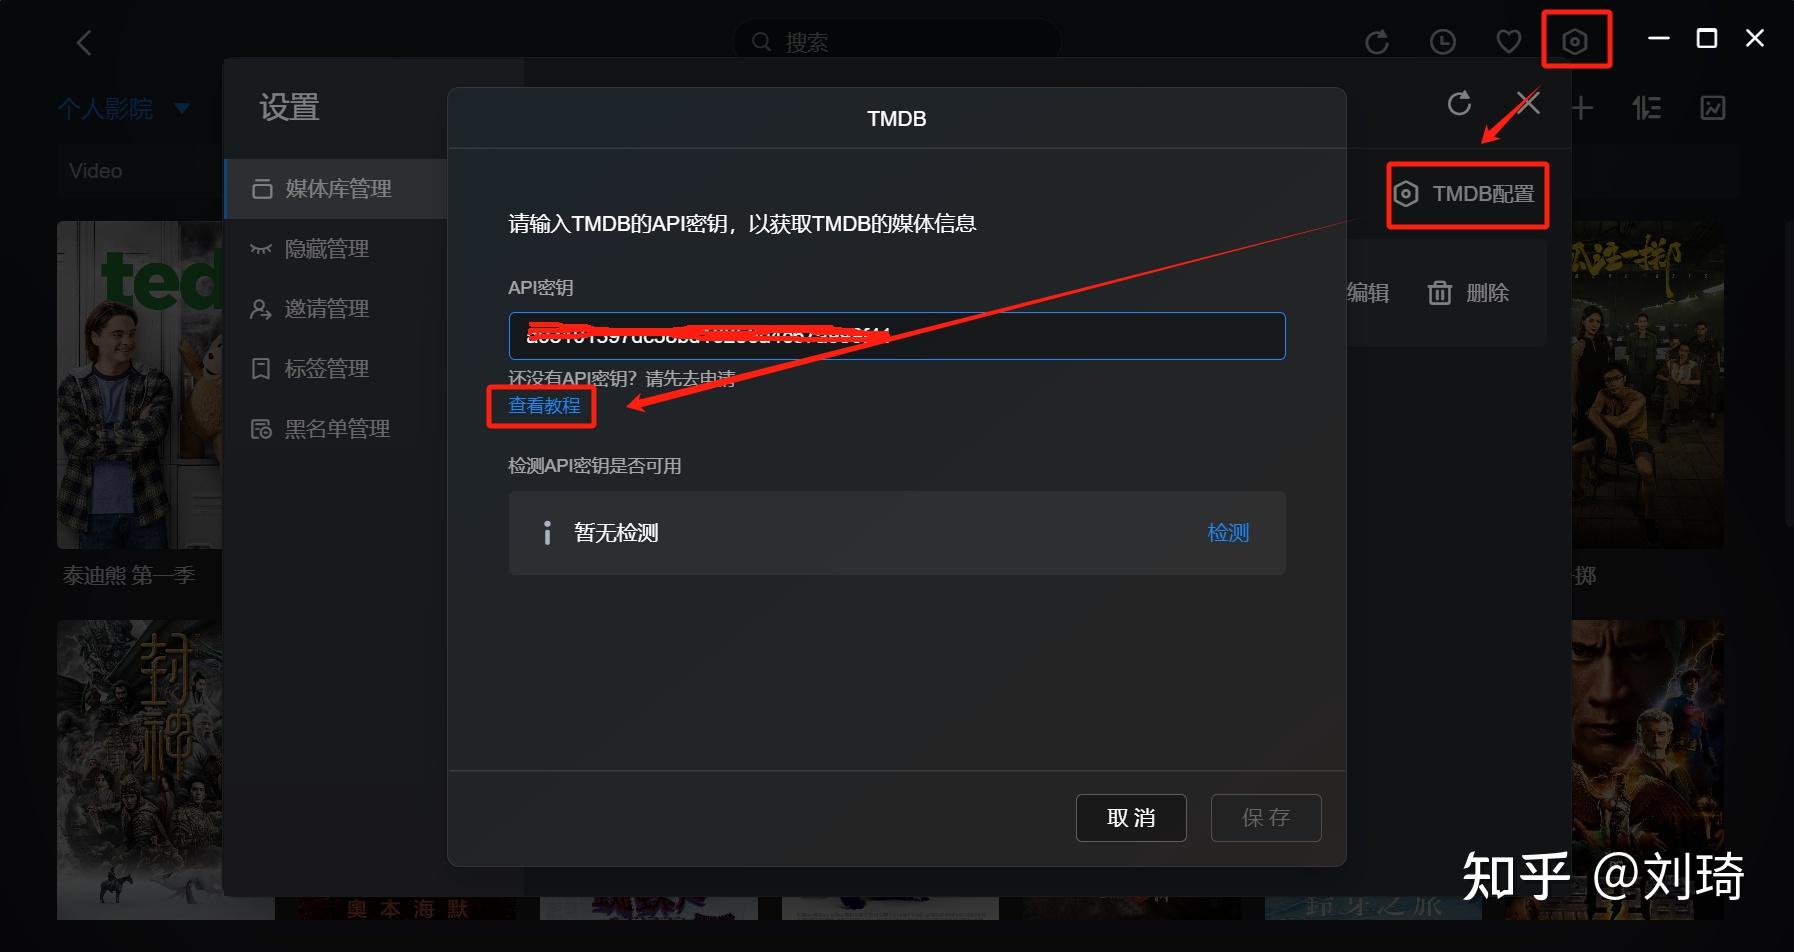Image resolution: width=1794 pixels, height=952 pixels.
Task: Open 黑名单管理 settings section
Action: (336, 429)
